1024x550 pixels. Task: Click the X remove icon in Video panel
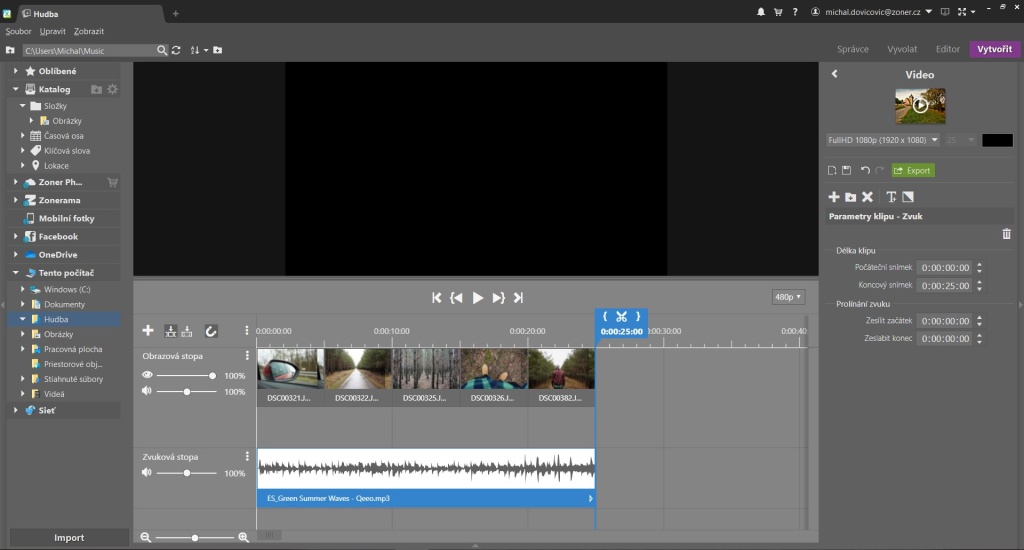867,197
